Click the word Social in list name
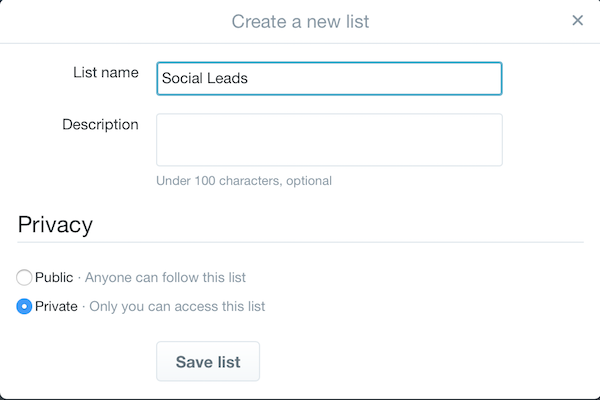 [x=182, y=79]
